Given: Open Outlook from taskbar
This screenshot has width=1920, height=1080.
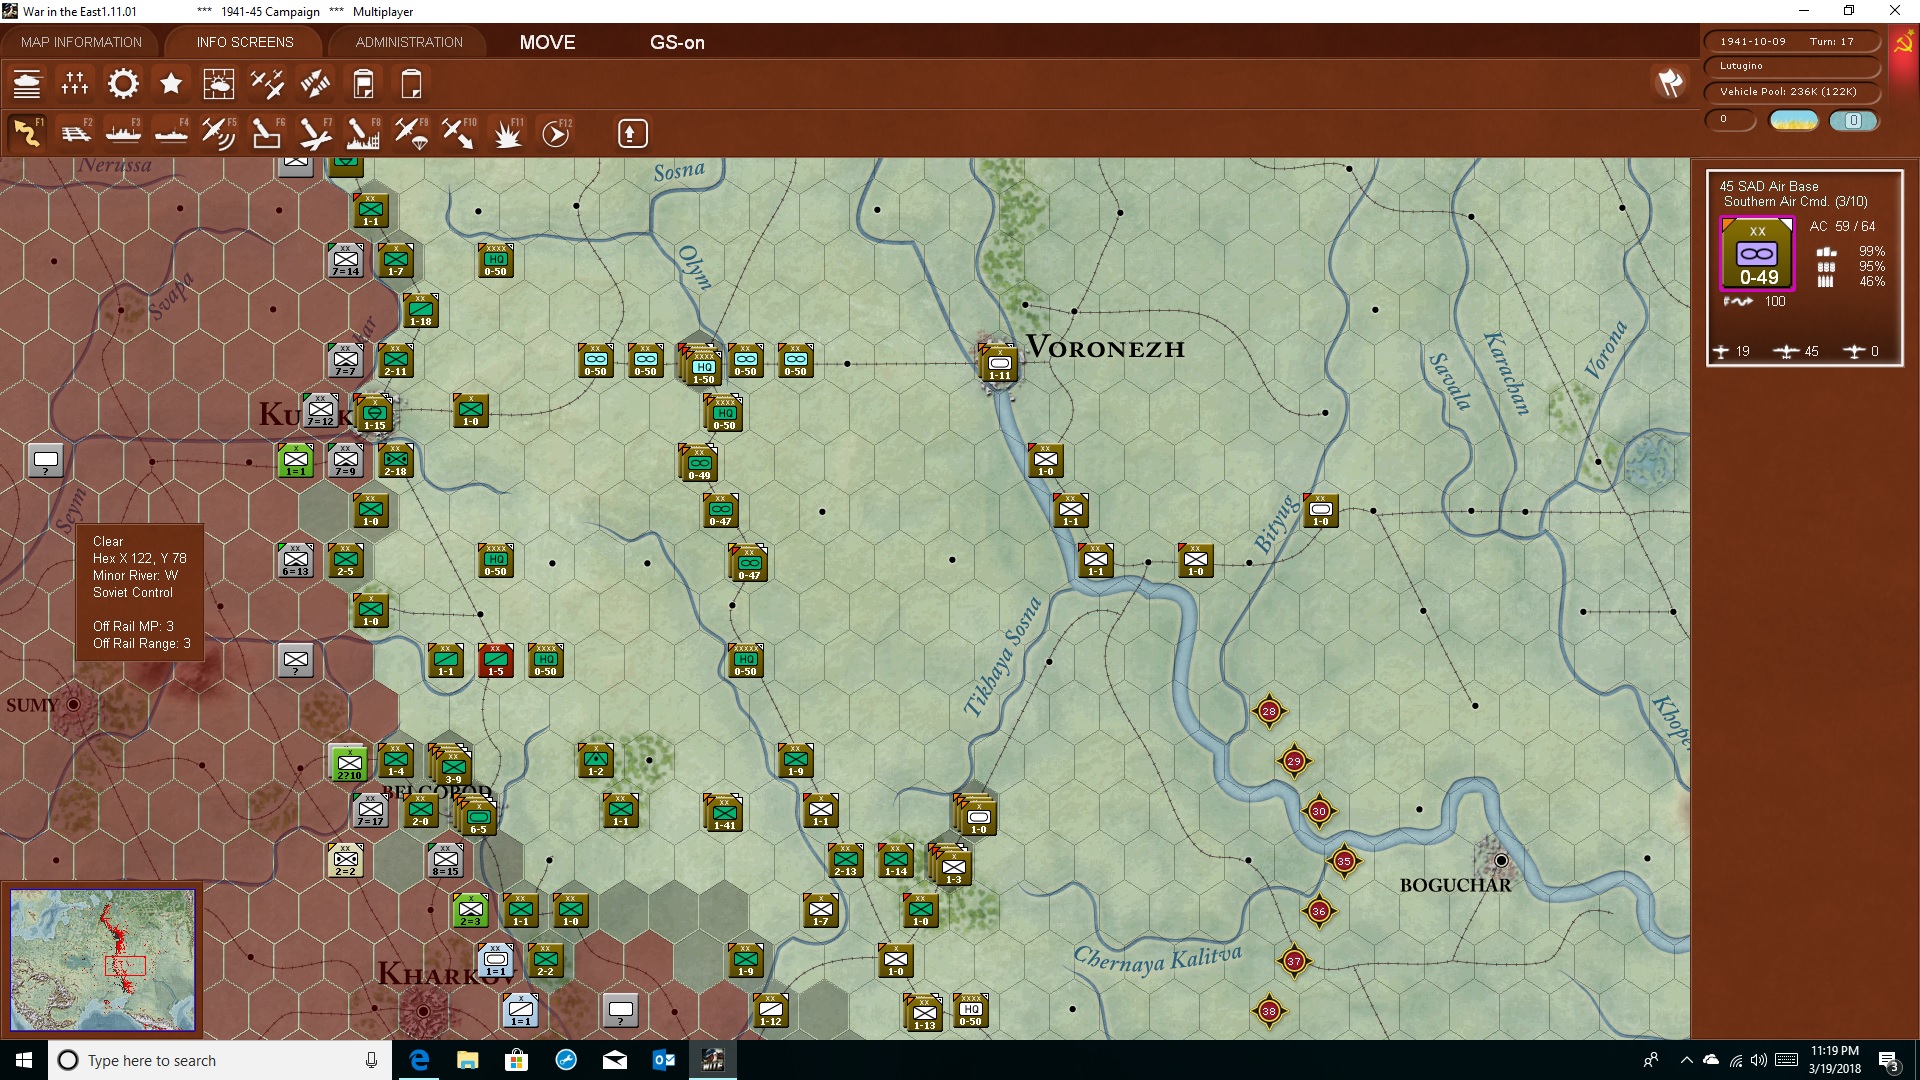Looking at the screenshot, I should coord(664,1060).
